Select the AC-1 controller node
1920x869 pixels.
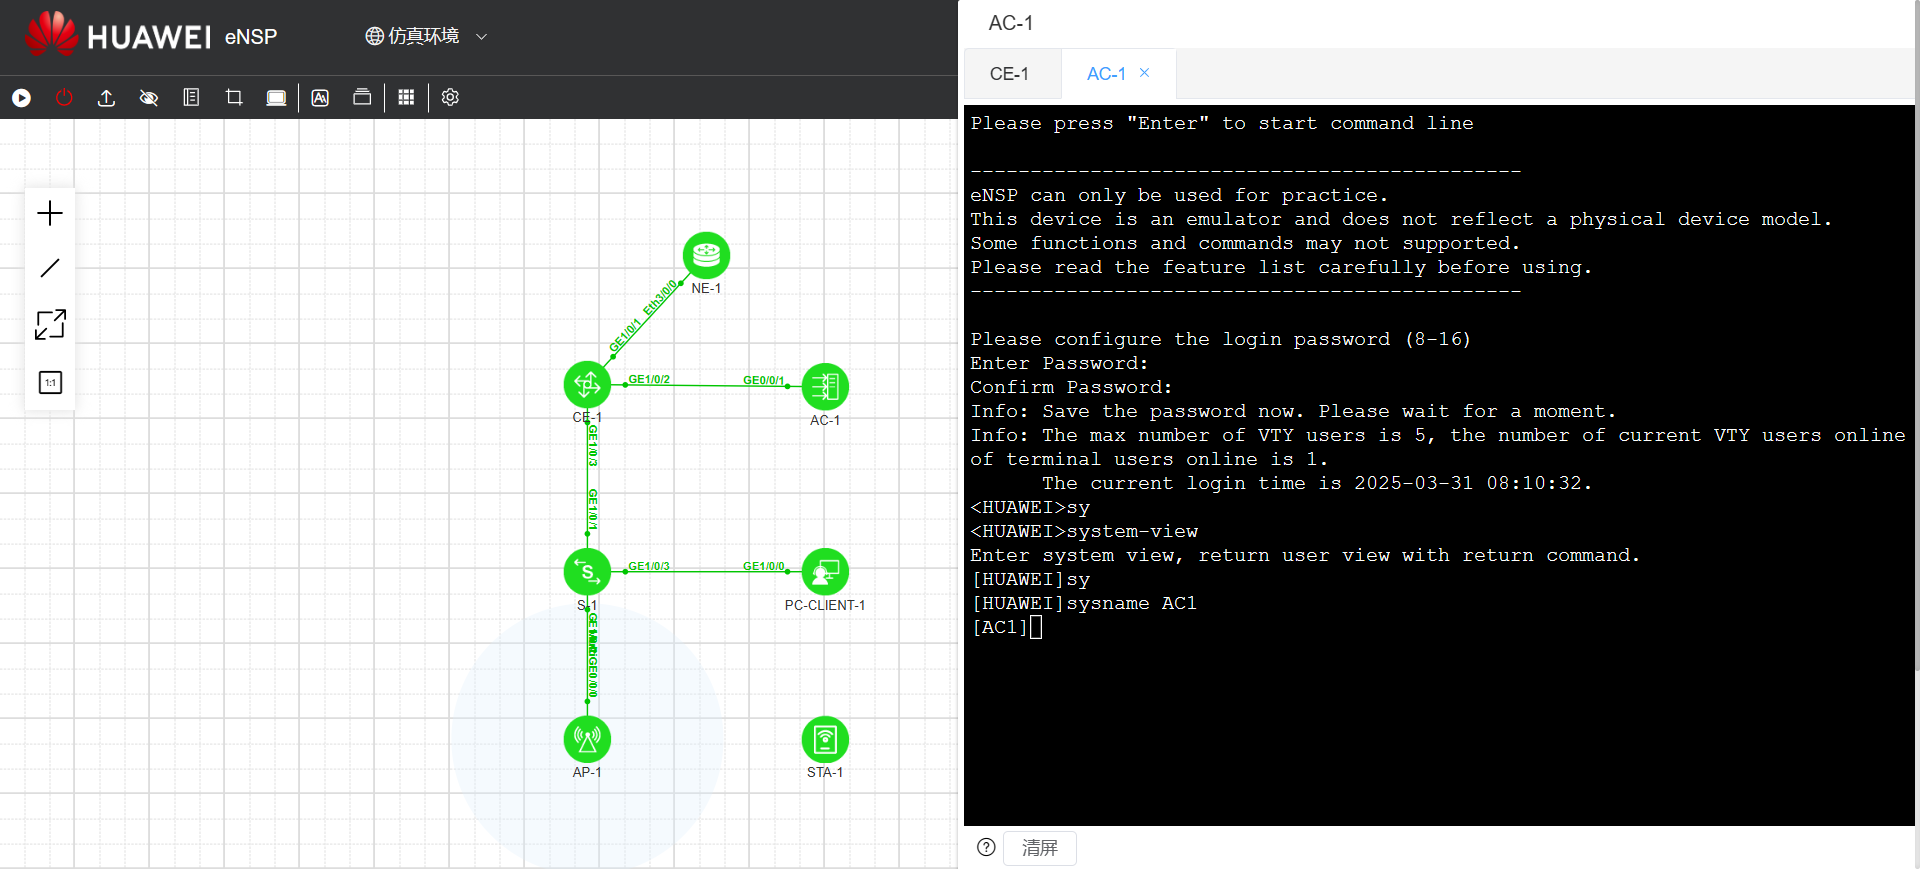click(x=825, y=387)
